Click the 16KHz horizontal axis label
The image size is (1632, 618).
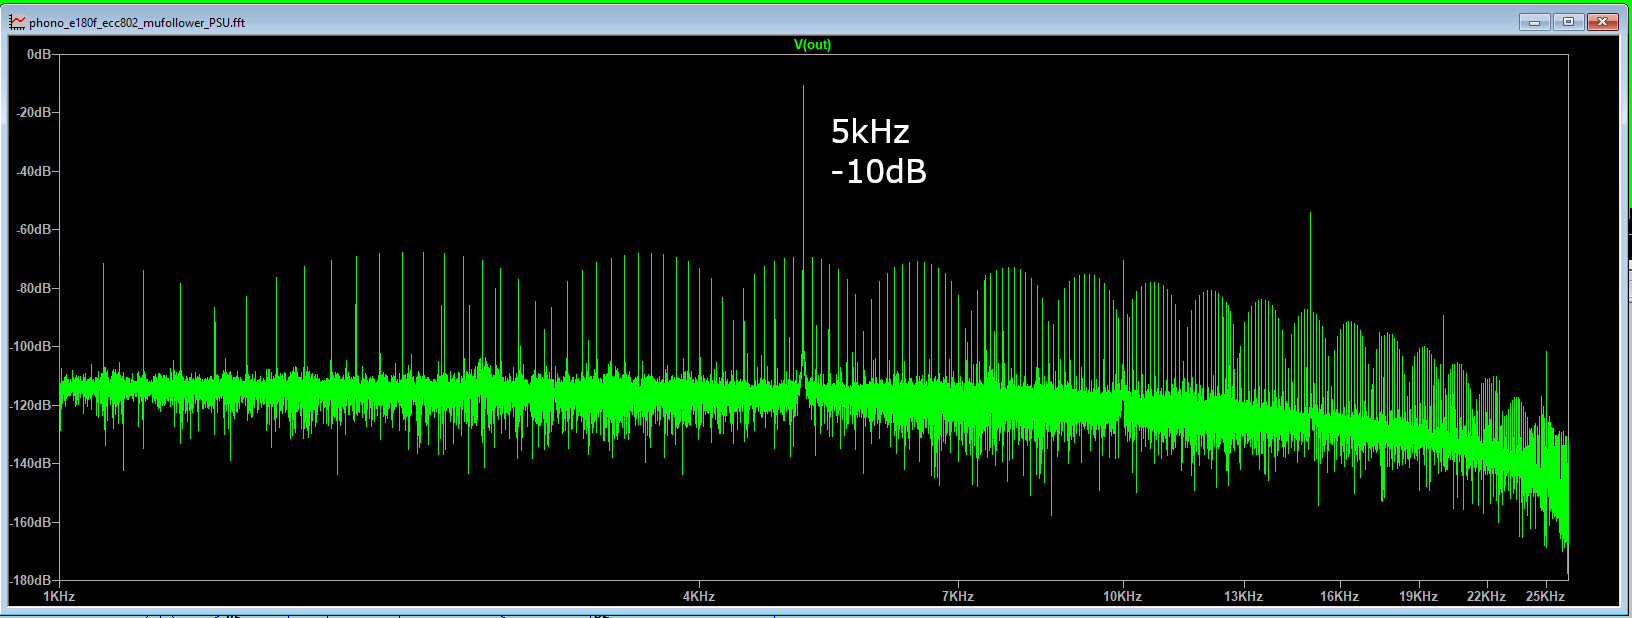[1339, 596]
